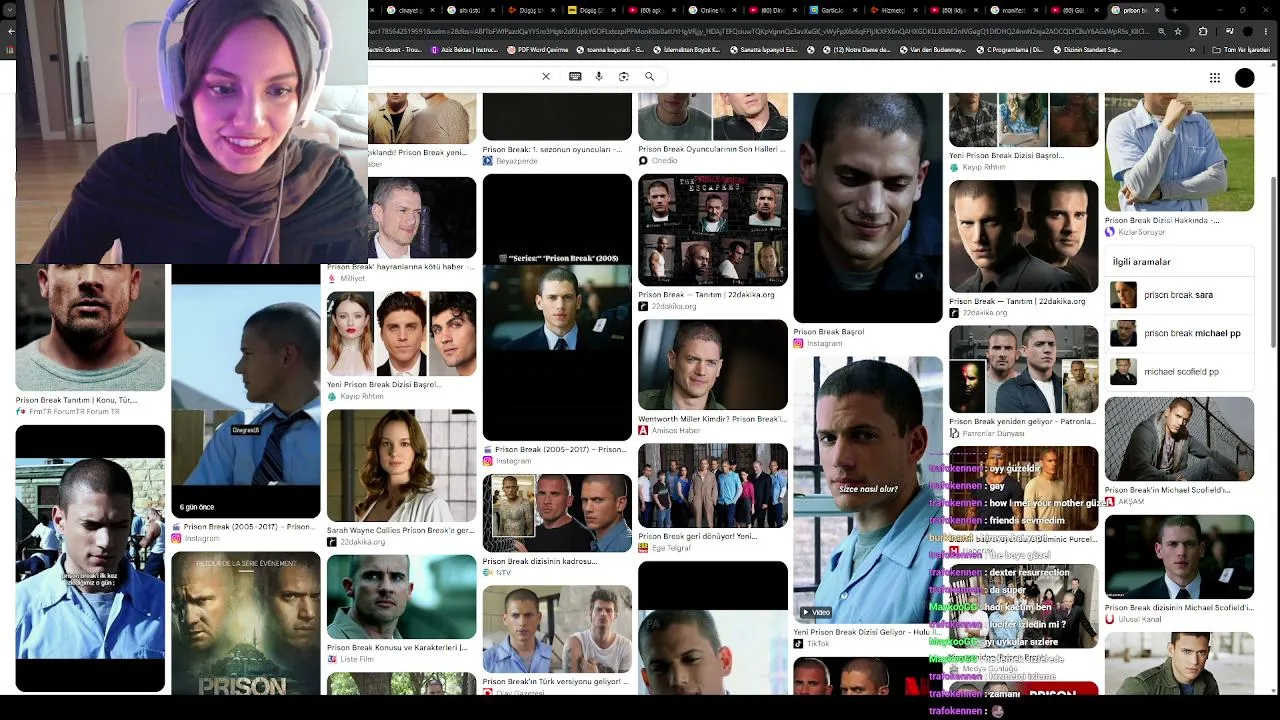Open 'Yeni Prison Break Dizisi Geliyor - Hulu' caption
This screenshot has width=1280, height=720.
[866, 632]
